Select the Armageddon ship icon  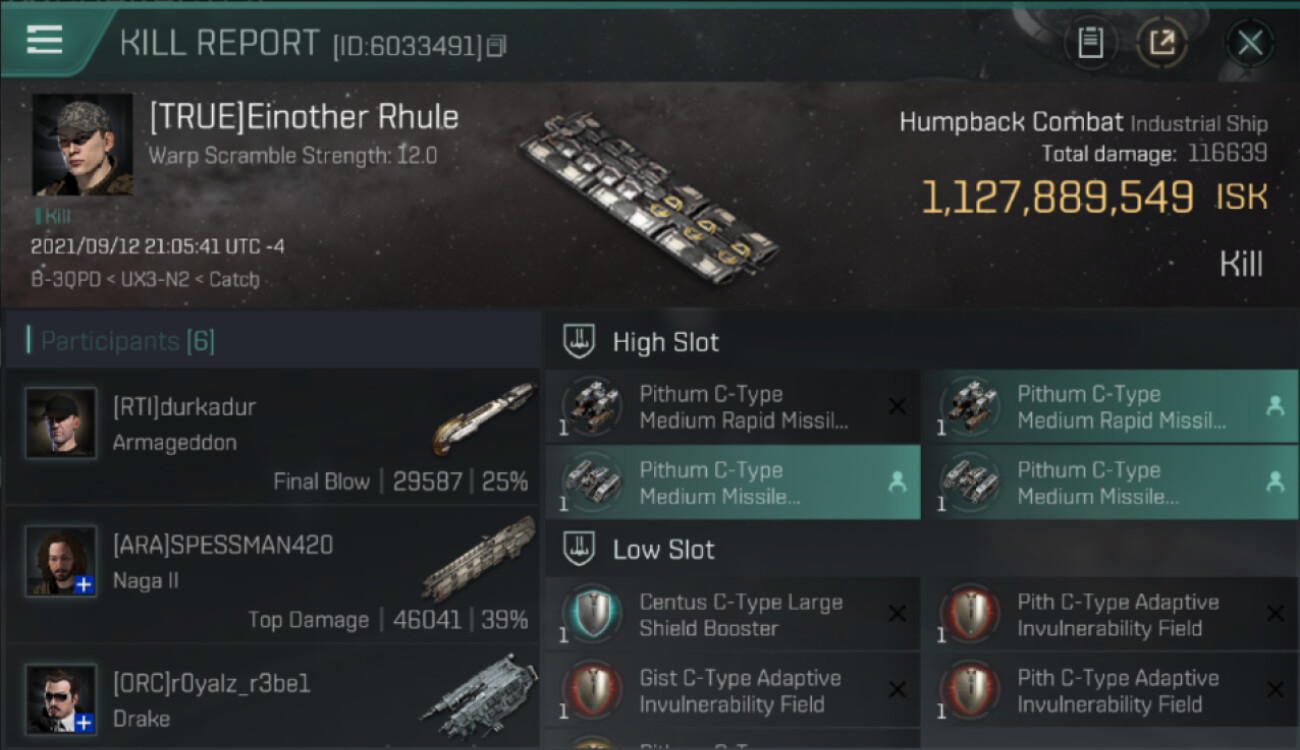[x=484, y=418]
